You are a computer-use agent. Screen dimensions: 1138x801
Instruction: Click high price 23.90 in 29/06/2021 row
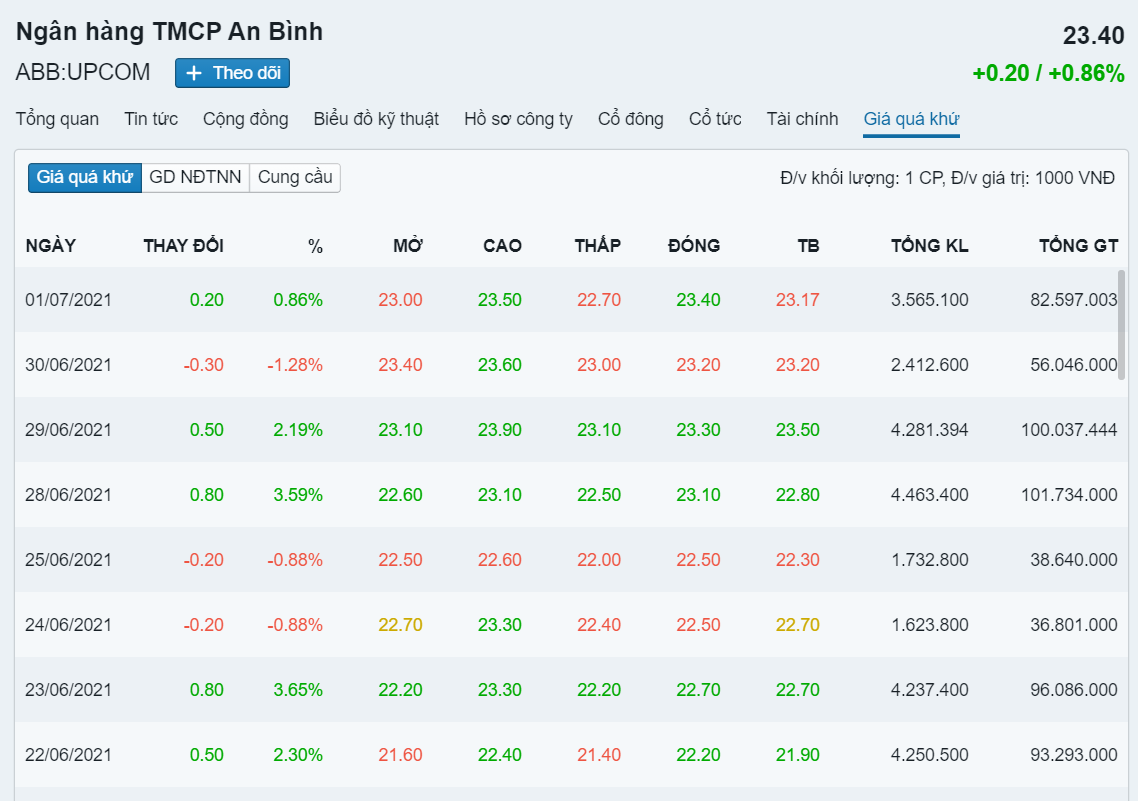[x=499, y=430]
